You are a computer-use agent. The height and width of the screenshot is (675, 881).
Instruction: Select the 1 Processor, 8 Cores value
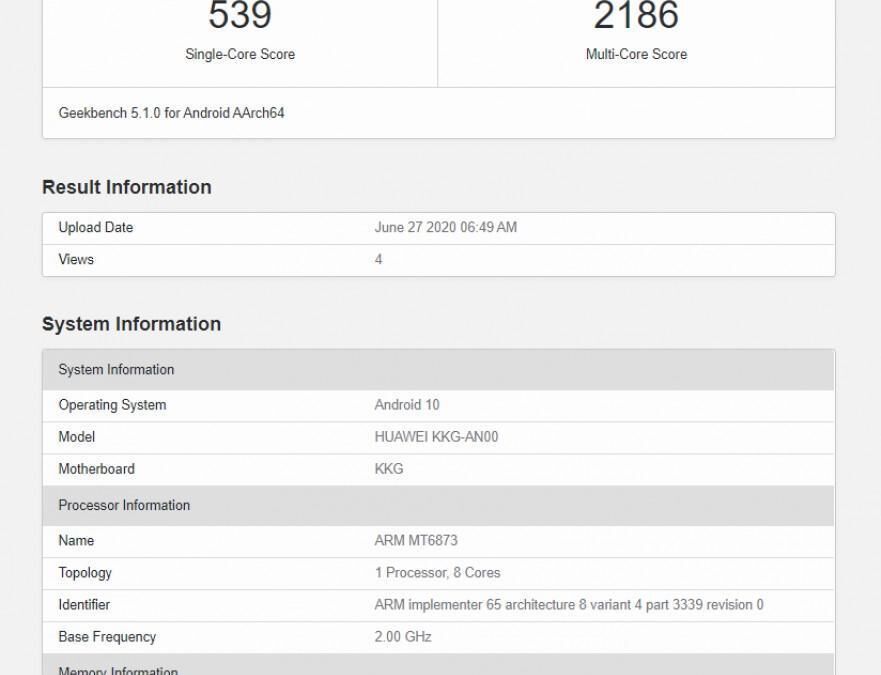[x=437, y=573]
